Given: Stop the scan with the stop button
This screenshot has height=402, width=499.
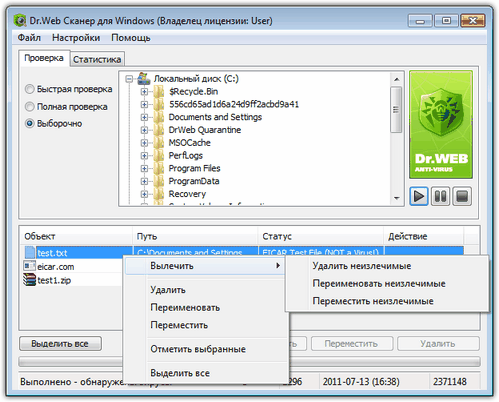Looking at the screenshot, I should click(x=462, y=196).
